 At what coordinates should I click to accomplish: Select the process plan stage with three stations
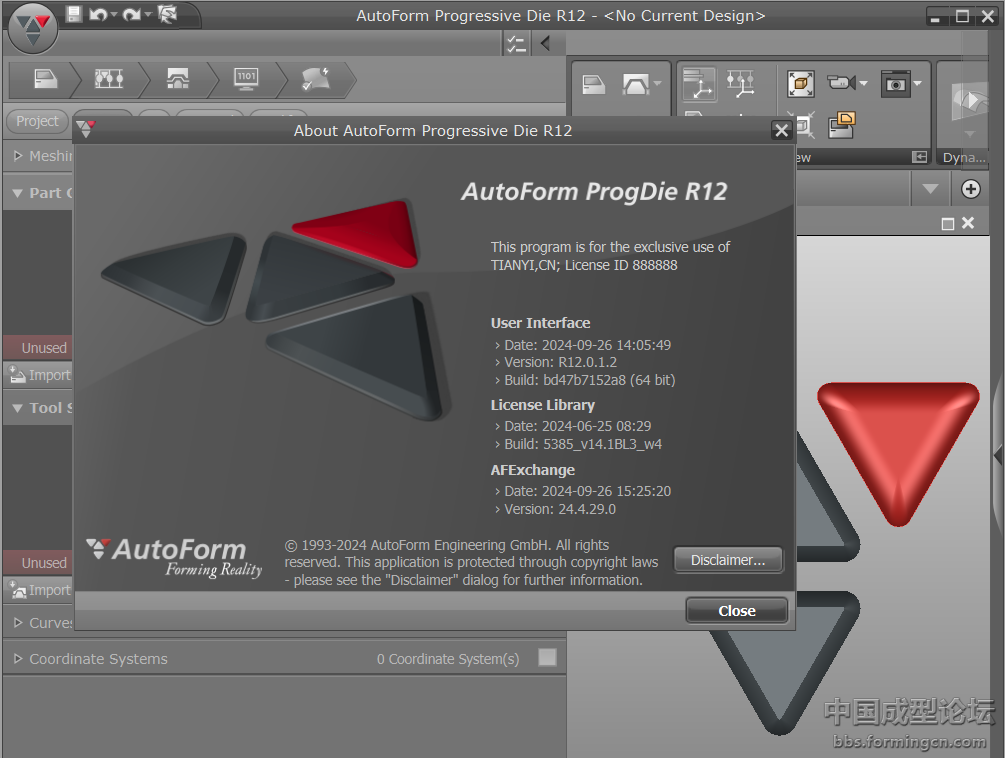(x=109, y=79)
